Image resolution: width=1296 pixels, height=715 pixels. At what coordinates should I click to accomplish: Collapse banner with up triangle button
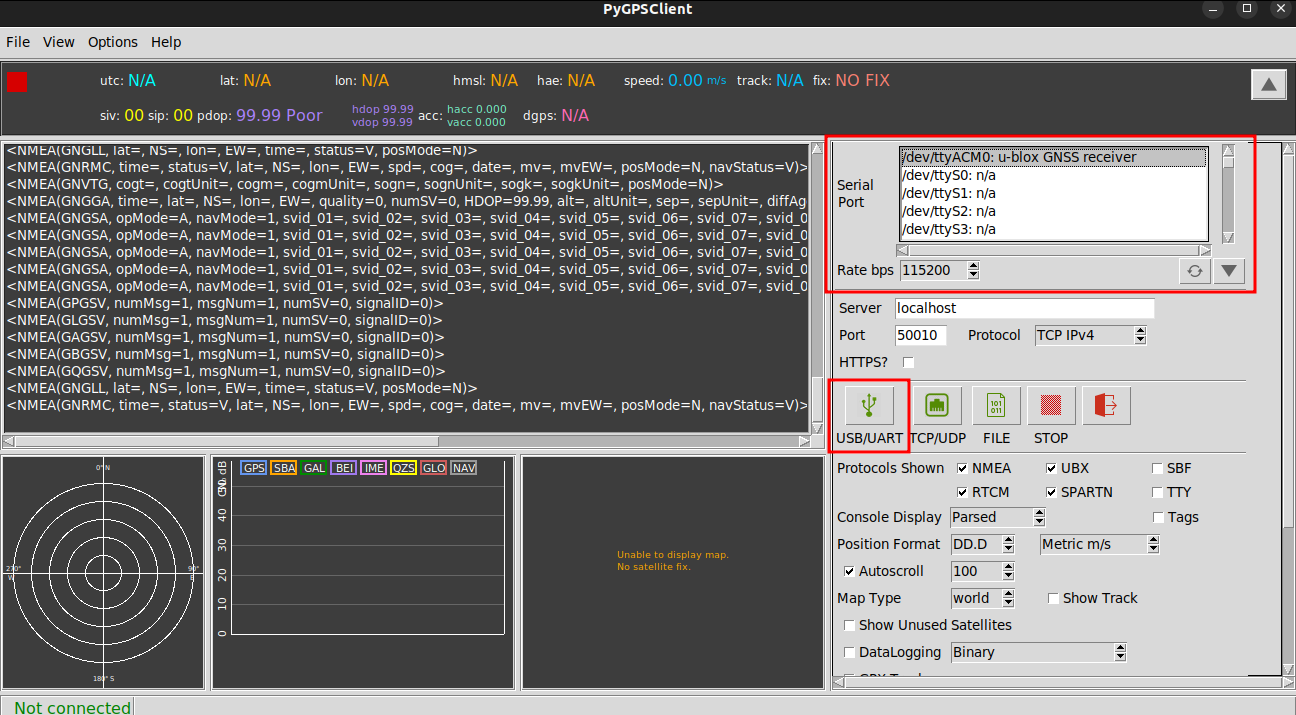click(1269, 85)
